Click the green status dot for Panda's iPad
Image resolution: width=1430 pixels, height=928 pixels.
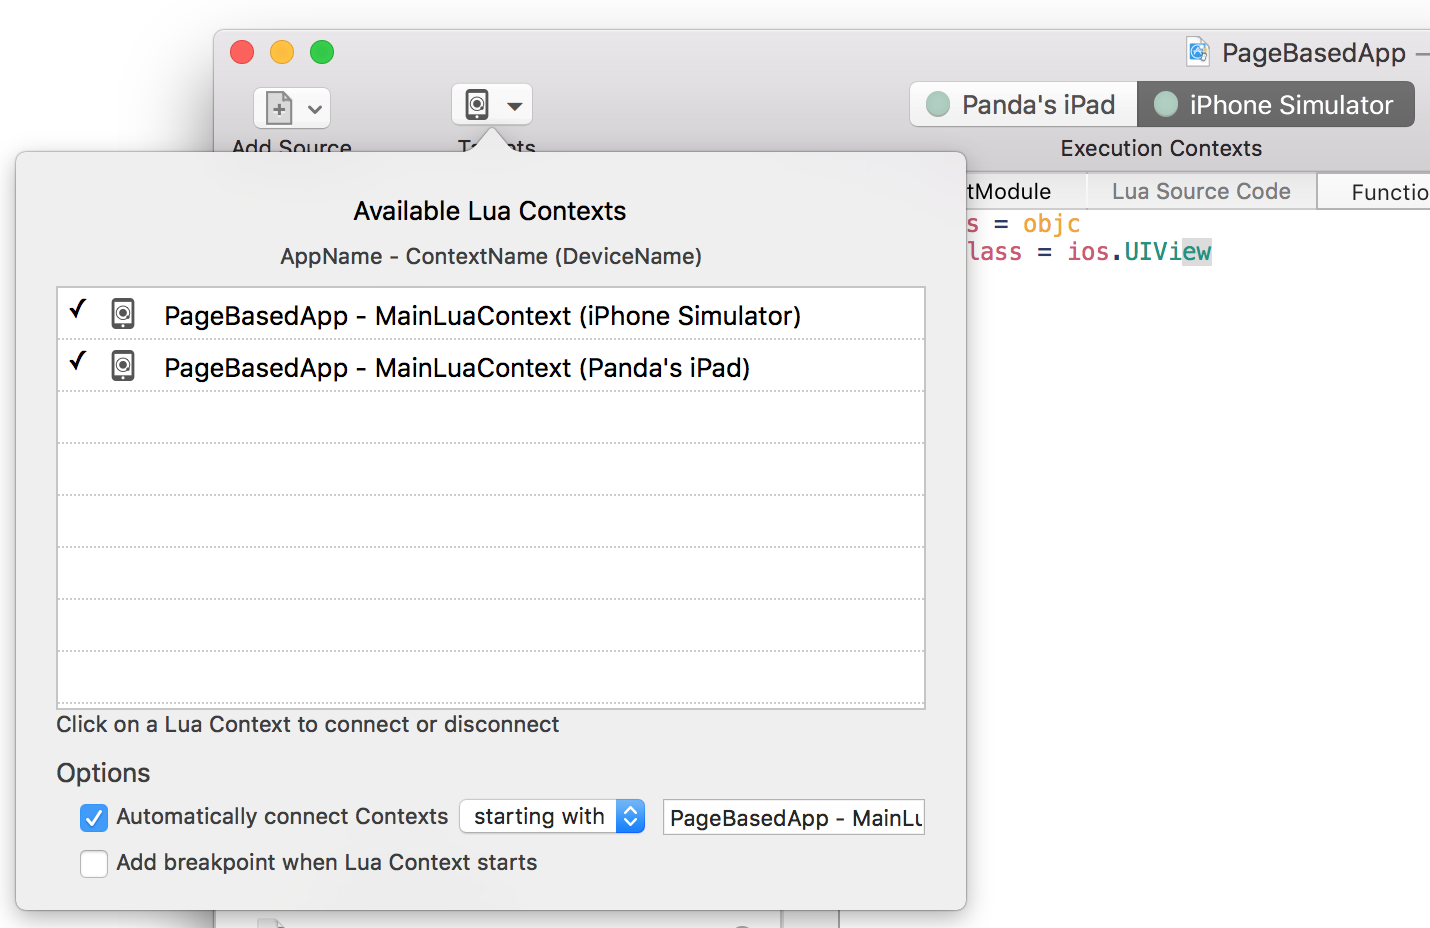coord(938,104)
